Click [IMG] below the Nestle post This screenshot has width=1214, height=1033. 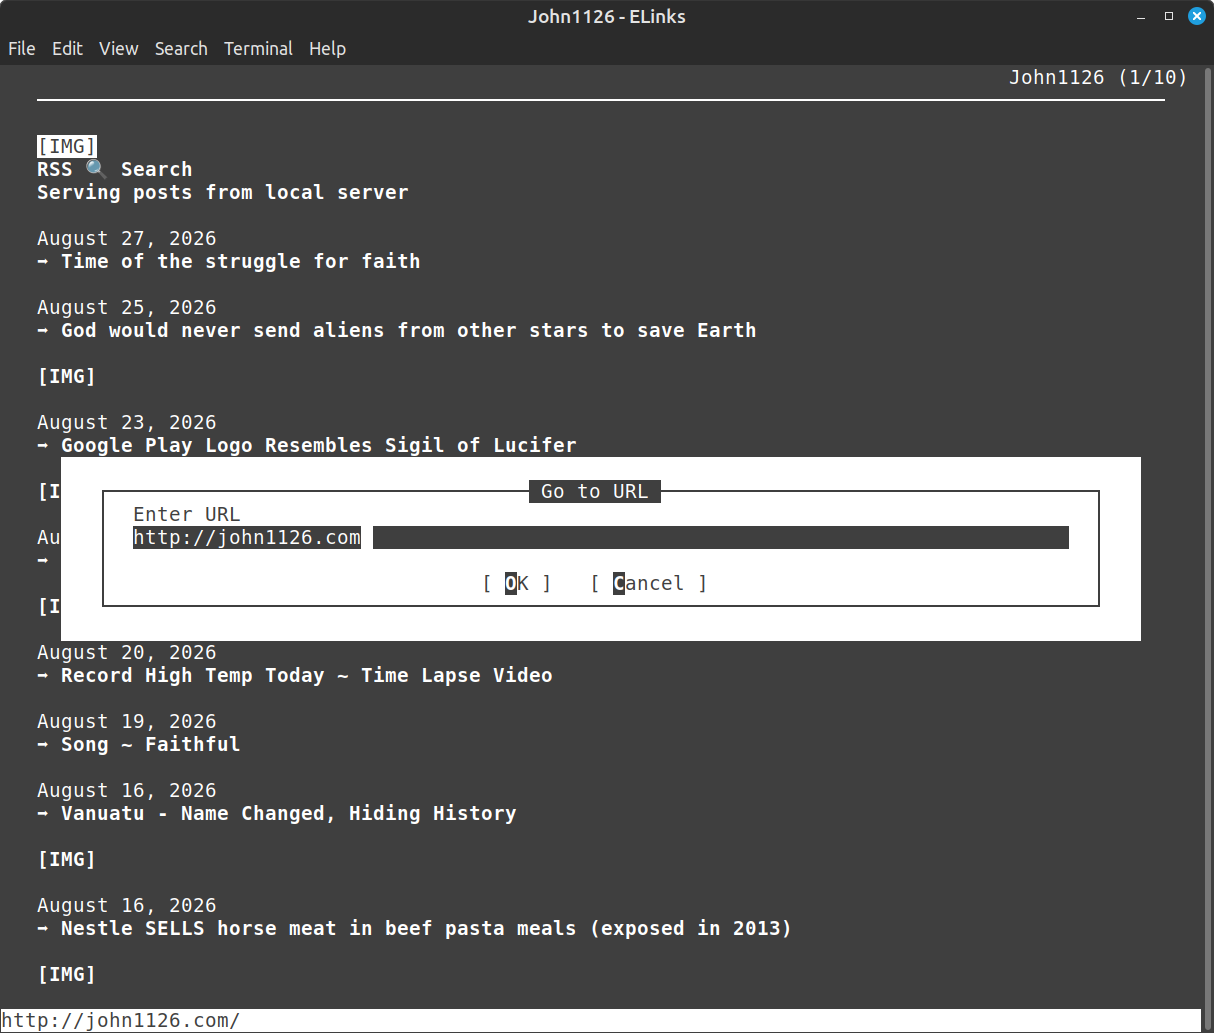[x=67, y=975]
